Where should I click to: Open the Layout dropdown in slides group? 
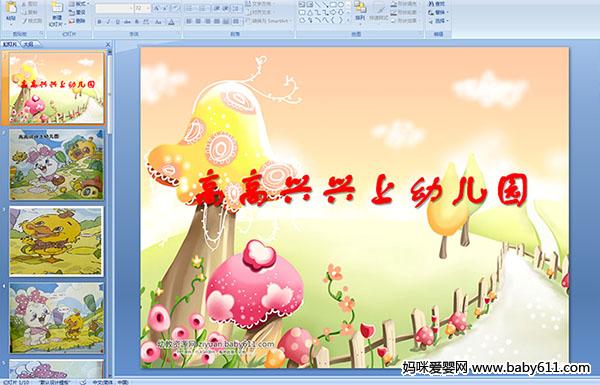click(x=79, y=4)
